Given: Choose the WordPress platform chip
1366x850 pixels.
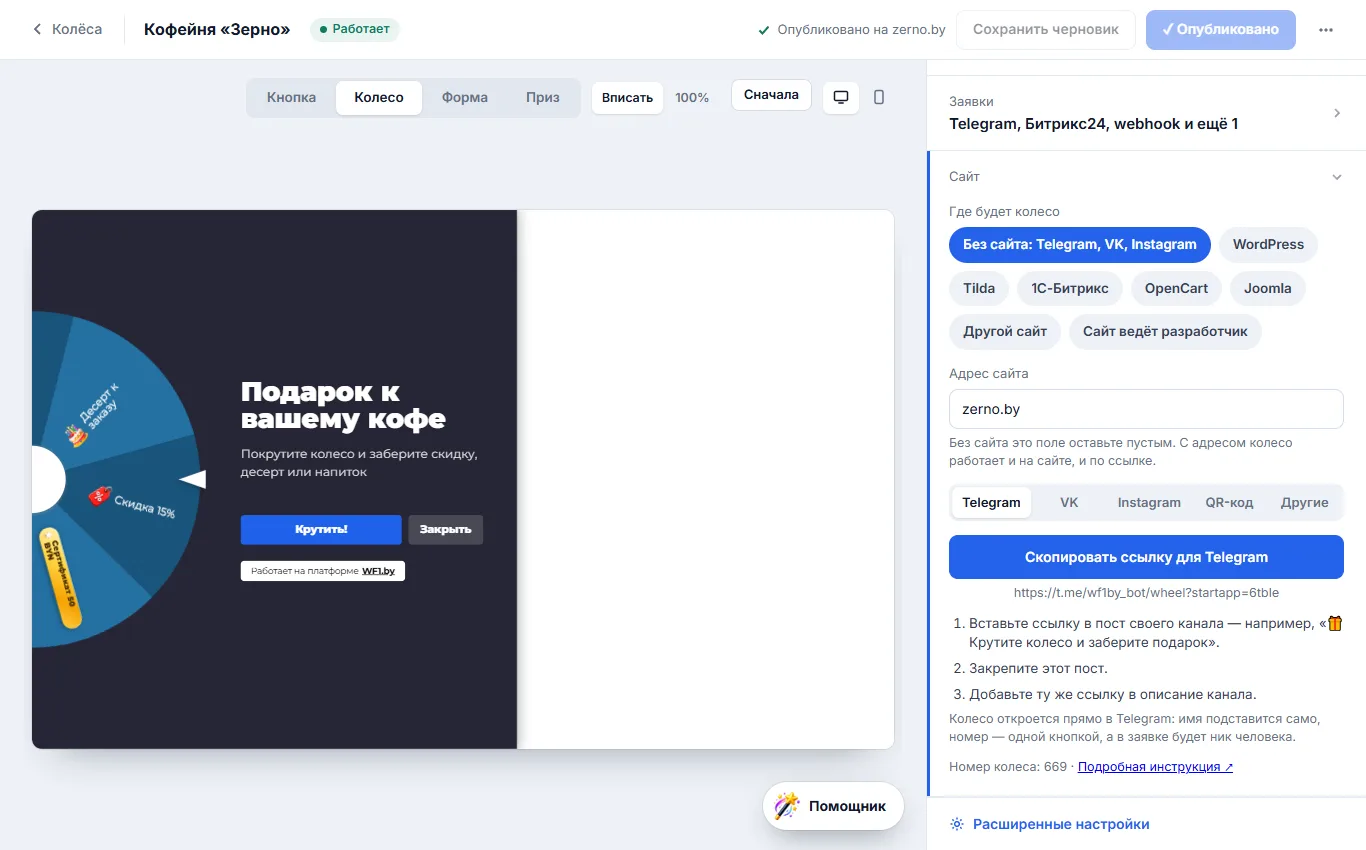Looking at the screenshot, I should click(x=1268, y=245).
